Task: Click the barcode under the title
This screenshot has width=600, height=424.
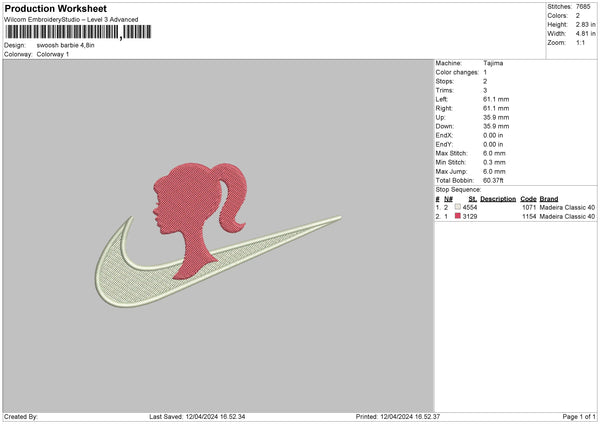Action: tap(78, 32)
